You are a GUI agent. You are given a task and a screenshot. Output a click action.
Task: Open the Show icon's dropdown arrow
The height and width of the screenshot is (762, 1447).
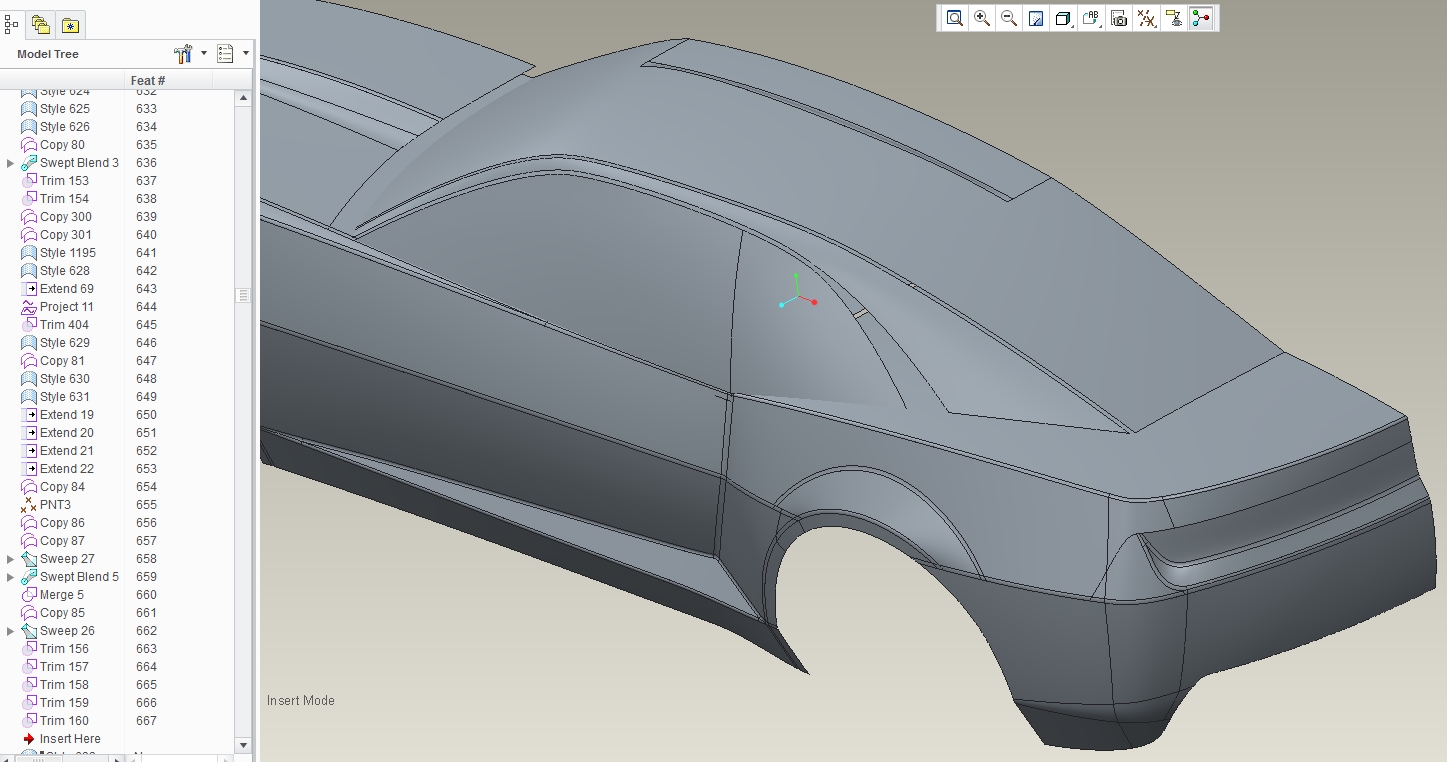(x=245, y=54)
